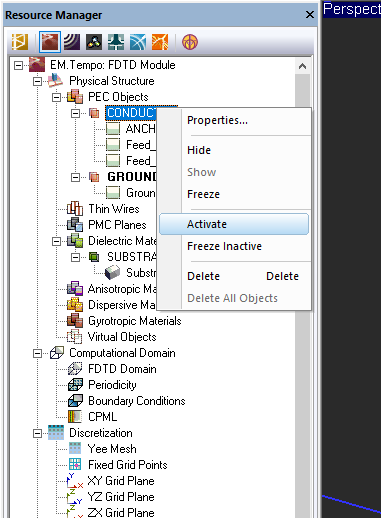Select FDTD Domain in the tree
This screenshot has height=518, width=381.
click(x=122, y=369)
